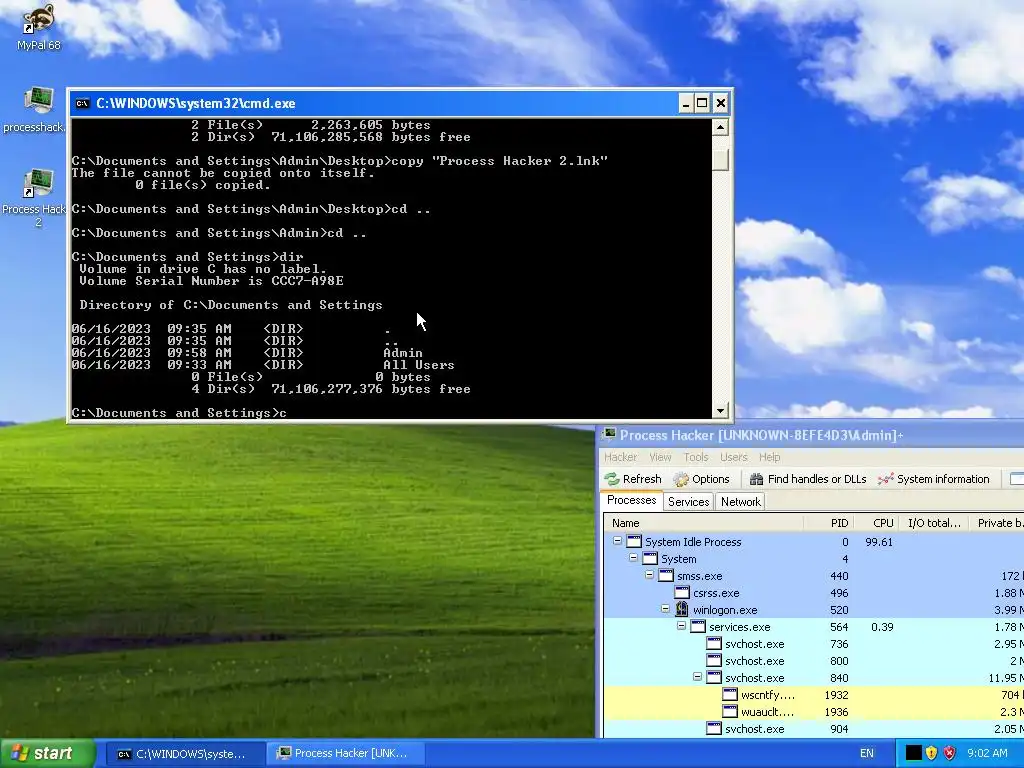The width and height of the screenshot is (1024, 768).
Task: Click the wscntfy process icon
Action: coord(729,695)
